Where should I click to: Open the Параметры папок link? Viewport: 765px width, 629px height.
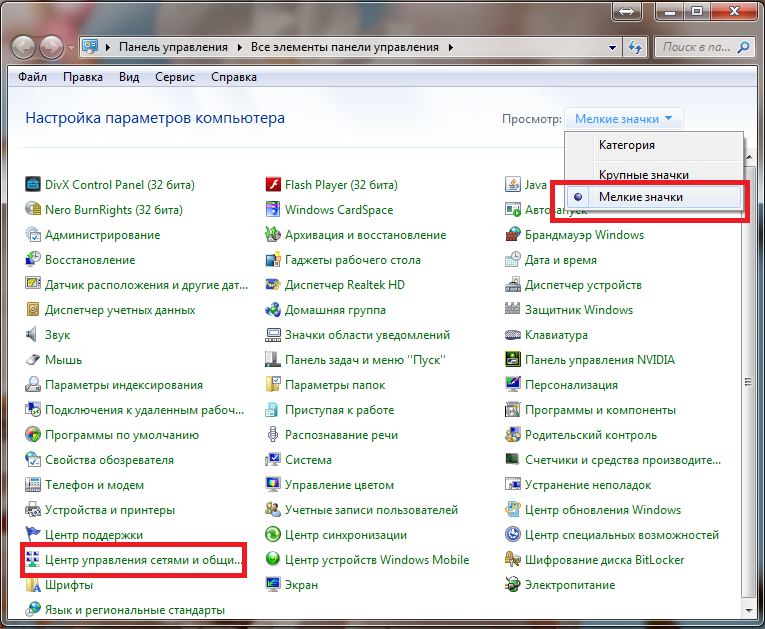335,385
